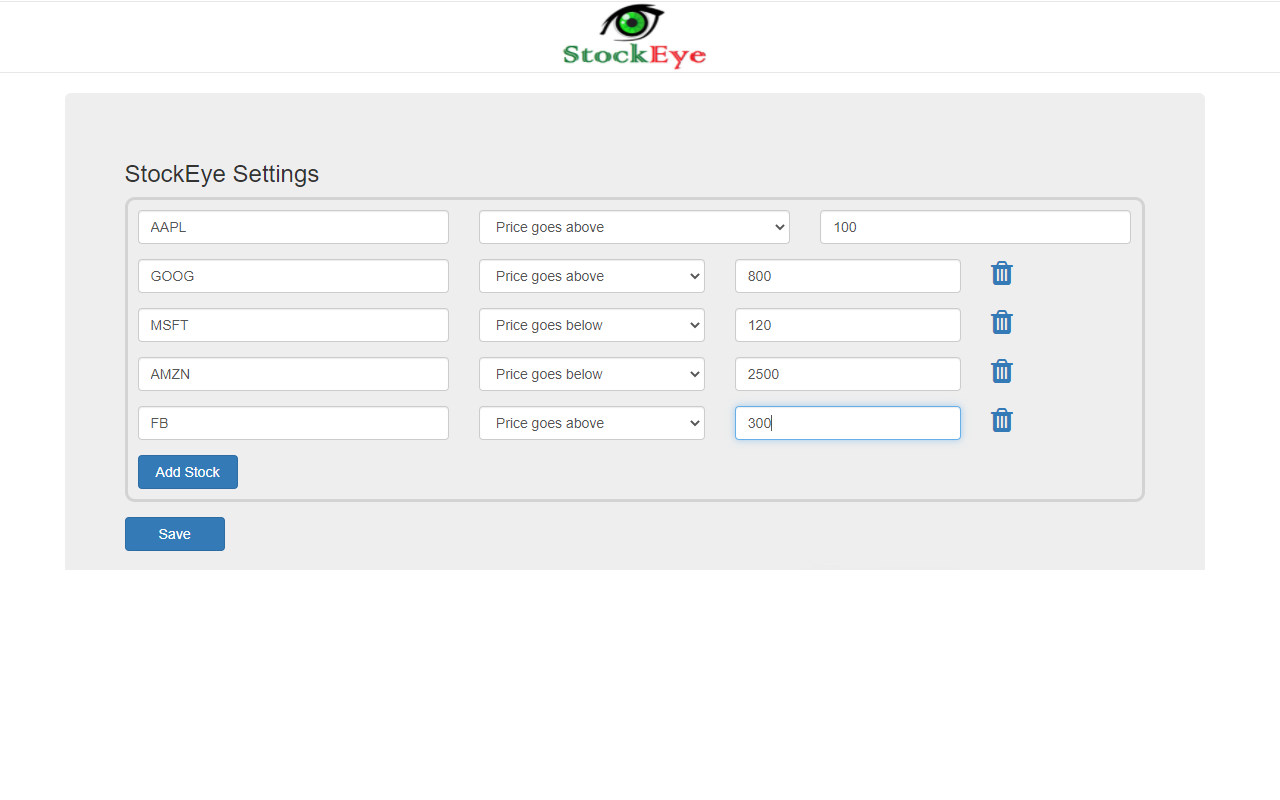Click the AMZN price field showing 2500
This screenshot has height=800, width=1280.
(x=848, y=374)
